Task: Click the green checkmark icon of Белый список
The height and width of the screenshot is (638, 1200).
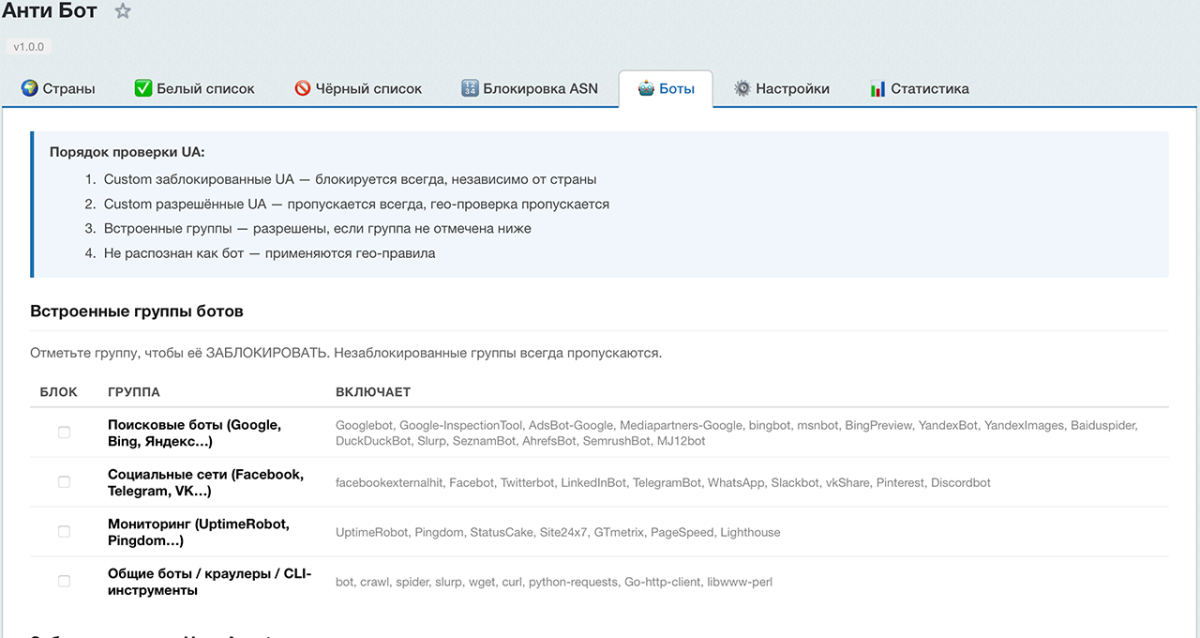Action: pyautogui.click(x=143, y=88)
